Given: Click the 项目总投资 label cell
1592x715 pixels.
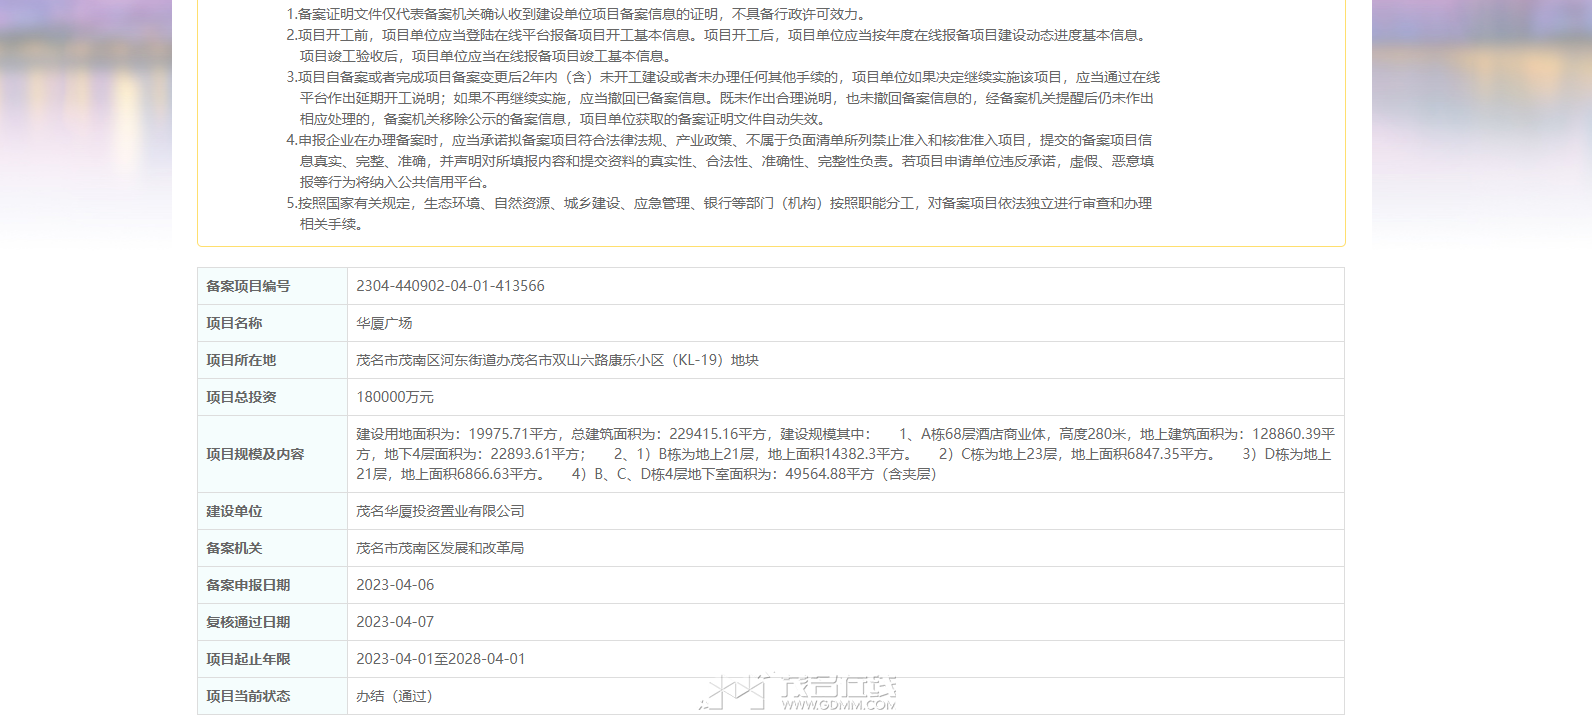Looking at the screenshot, I should (272, 397).
